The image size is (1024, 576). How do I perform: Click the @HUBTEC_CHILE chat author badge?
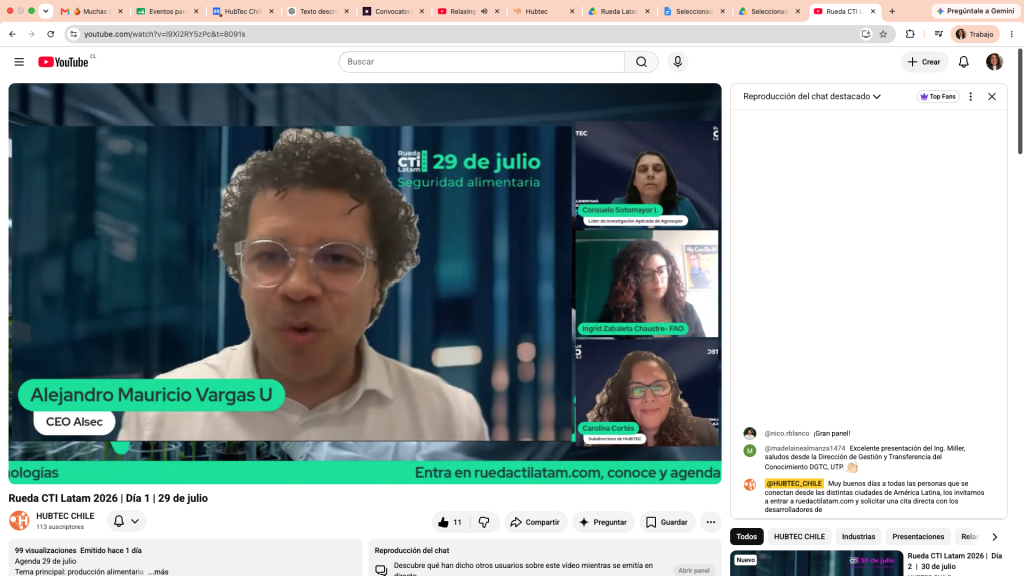click(x=793, y=484)
